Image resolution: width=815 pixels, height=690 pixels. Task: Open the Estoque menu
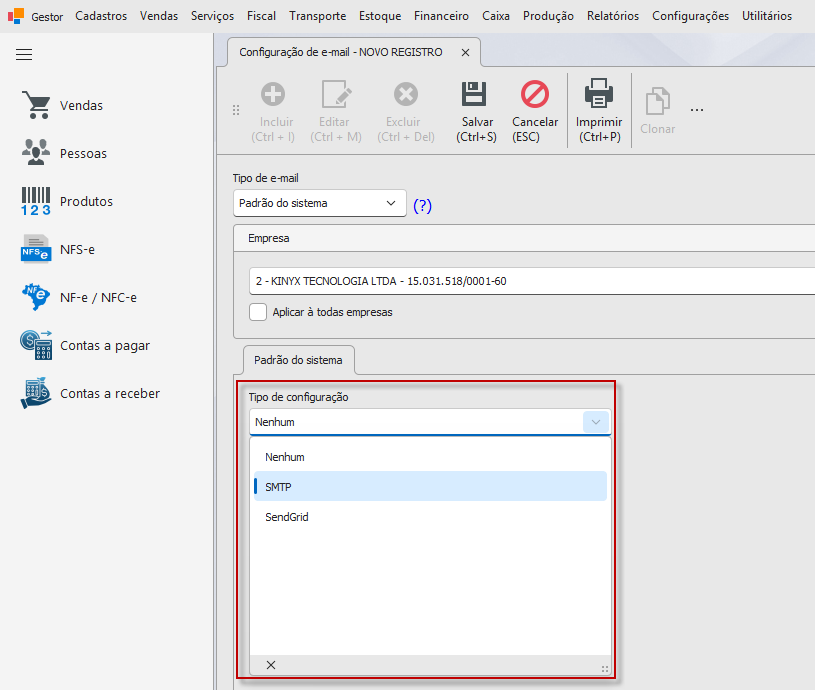(x=380, y=16)
